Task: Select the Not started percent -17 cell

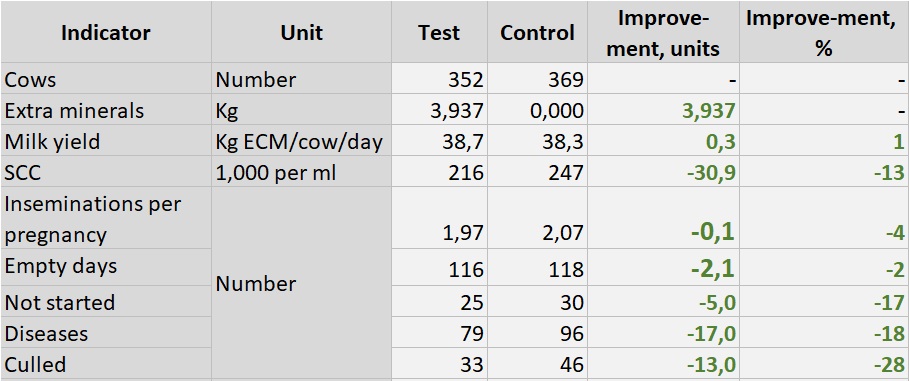Action: 824,302
